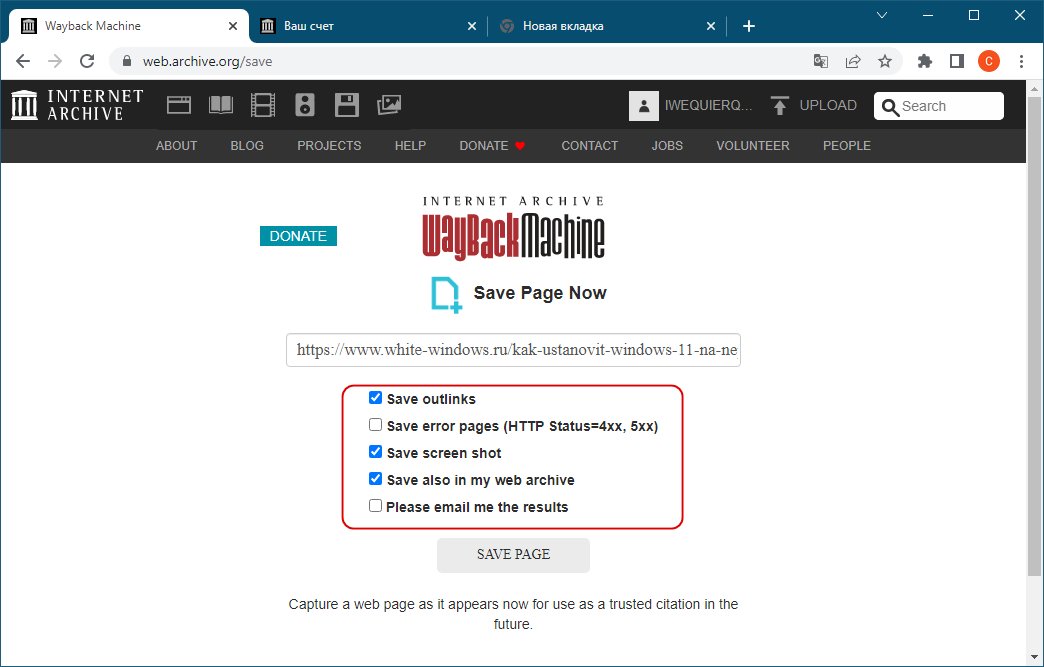This screenshot has width=1044, height=667.
Task: Open the Extensions puzzle icon
Action: 925,61
